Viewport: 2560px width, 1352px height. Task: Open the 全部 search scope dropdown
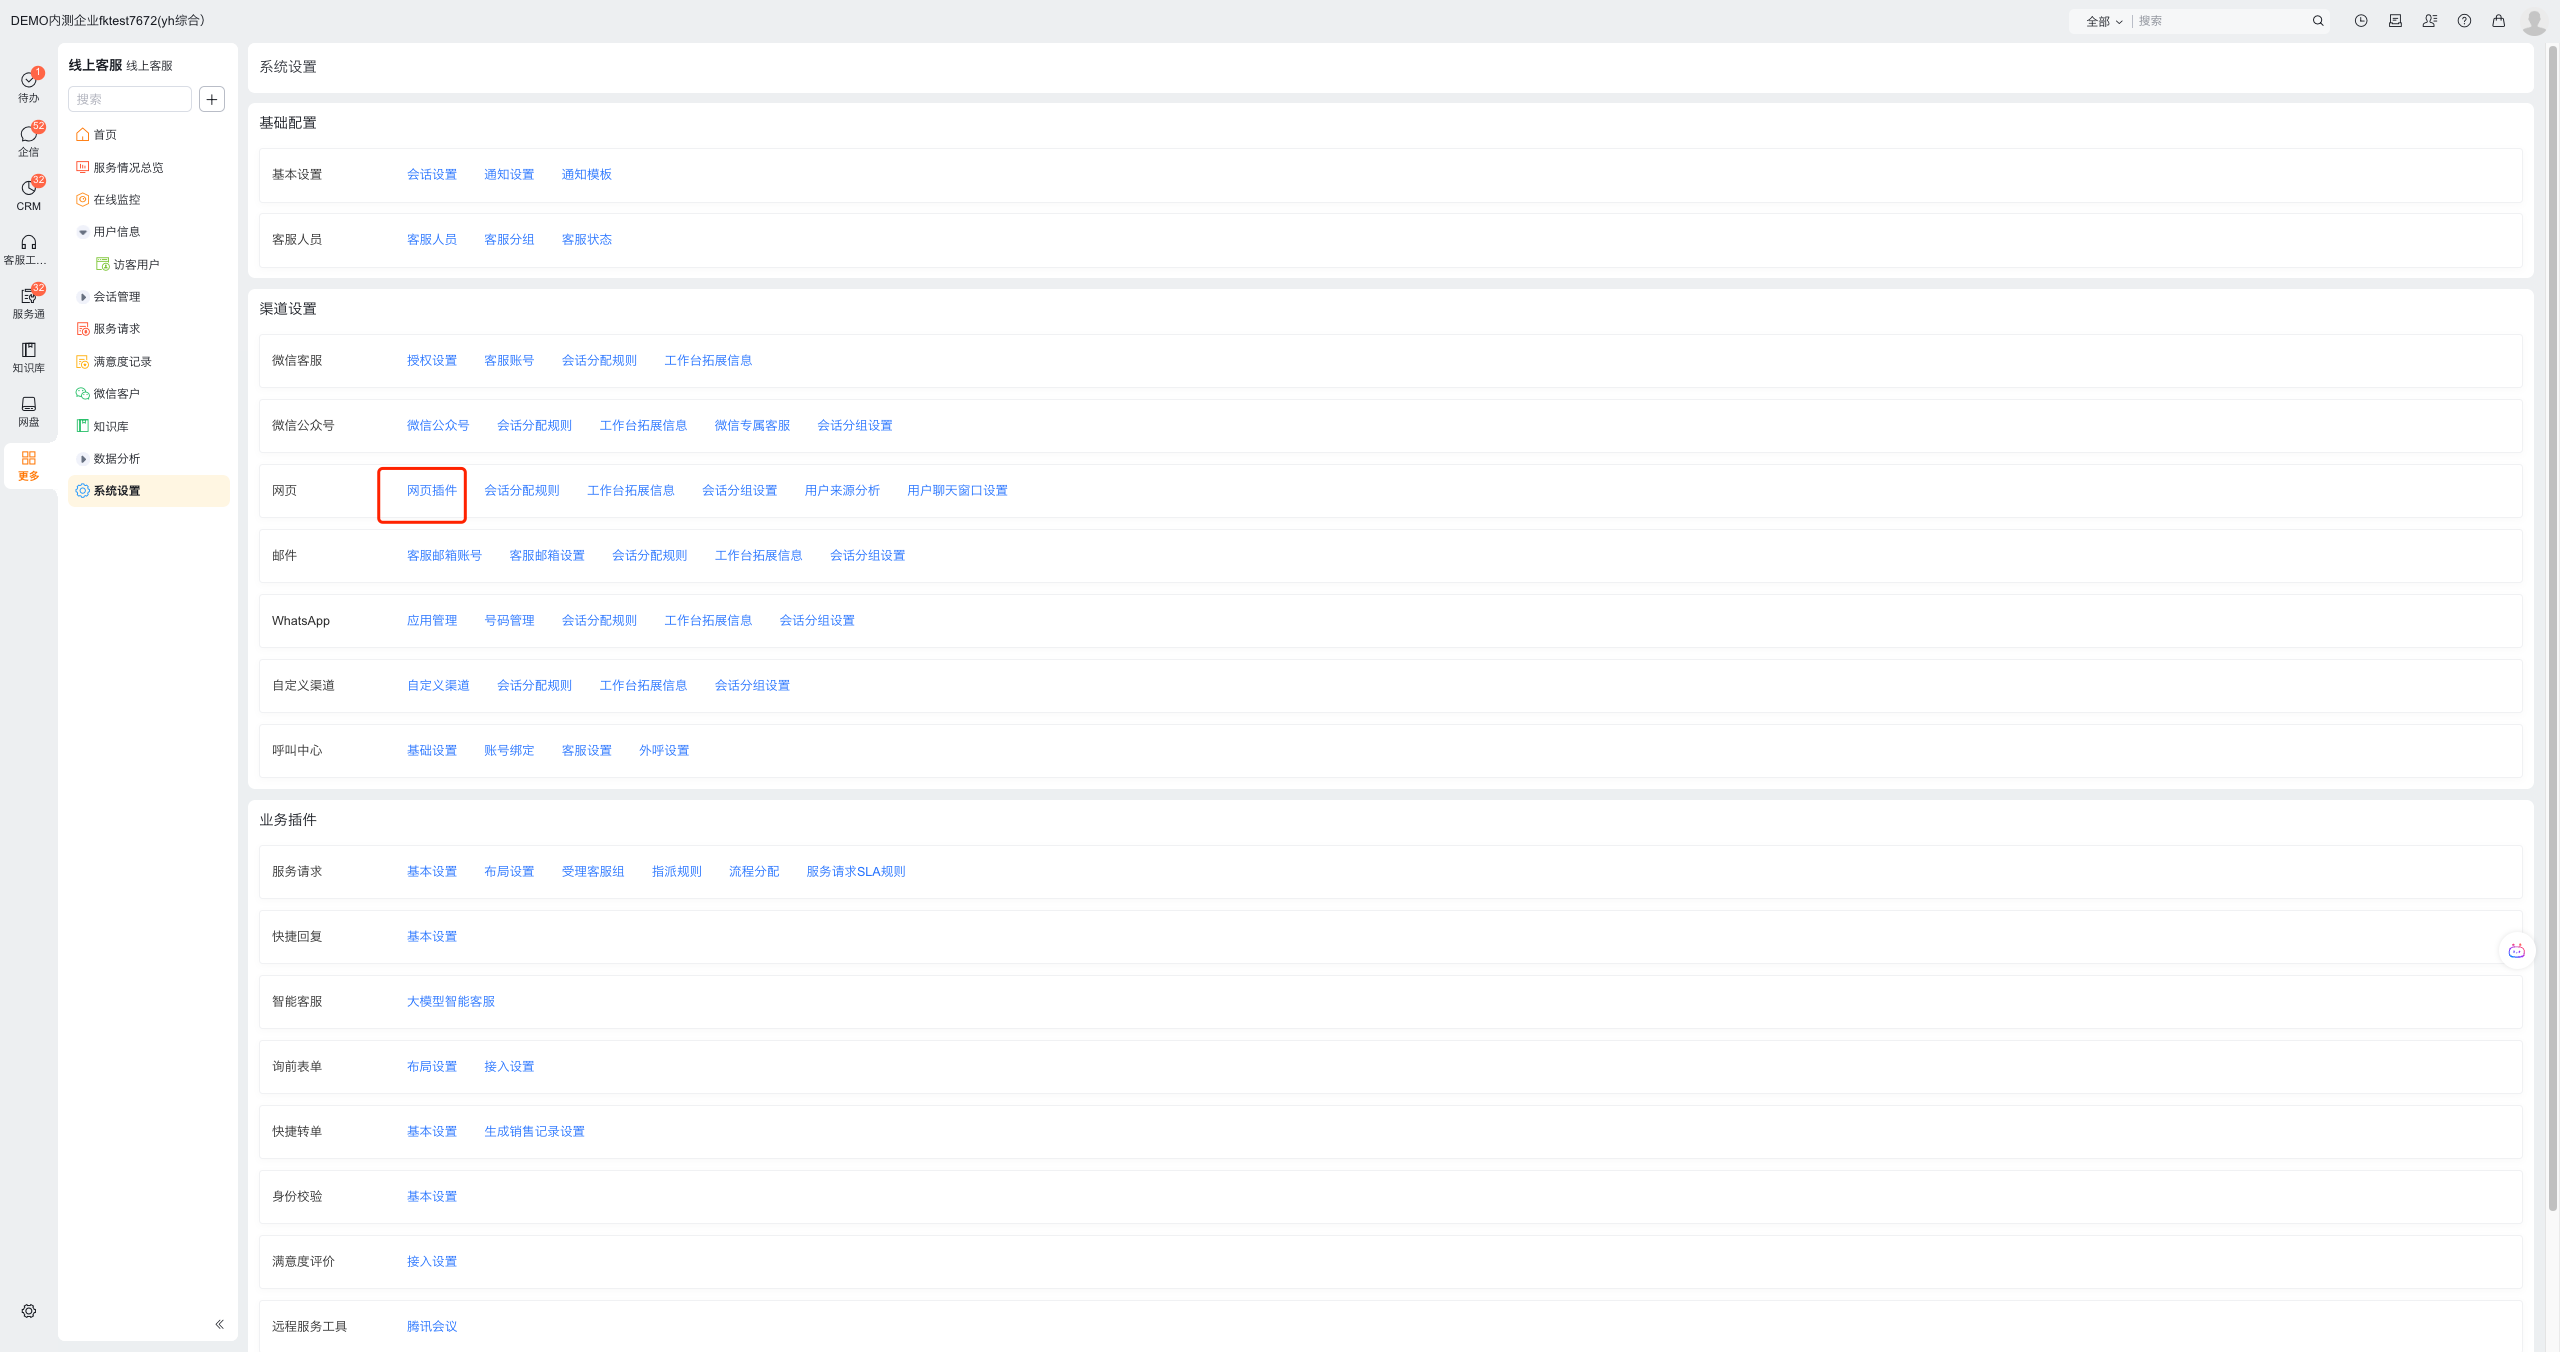pyautogui.click(x=2104, y=21)
